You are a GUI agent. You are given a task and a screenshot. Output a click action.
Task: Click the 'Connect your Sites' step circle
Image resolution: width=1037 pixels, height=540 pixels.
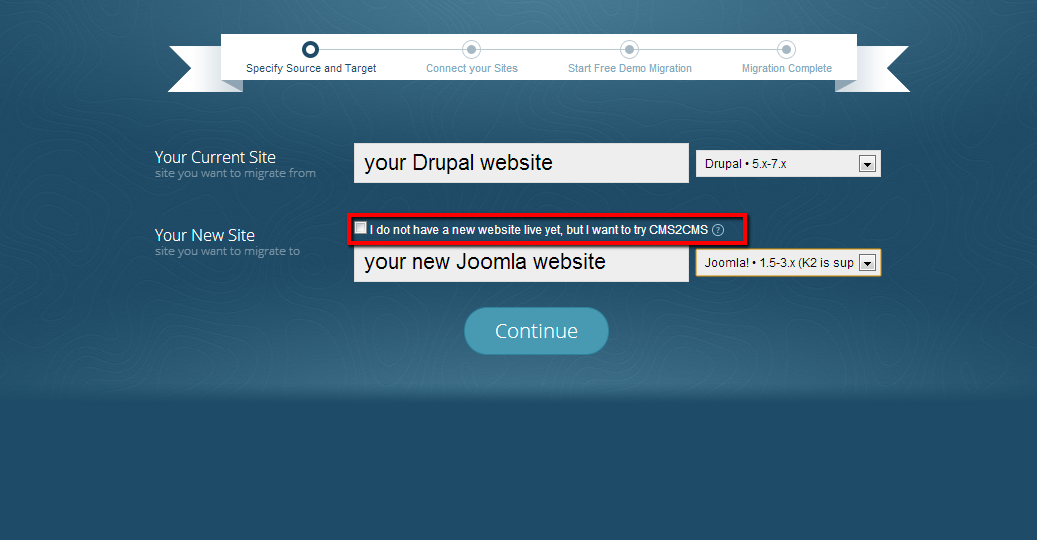[471, 49]
